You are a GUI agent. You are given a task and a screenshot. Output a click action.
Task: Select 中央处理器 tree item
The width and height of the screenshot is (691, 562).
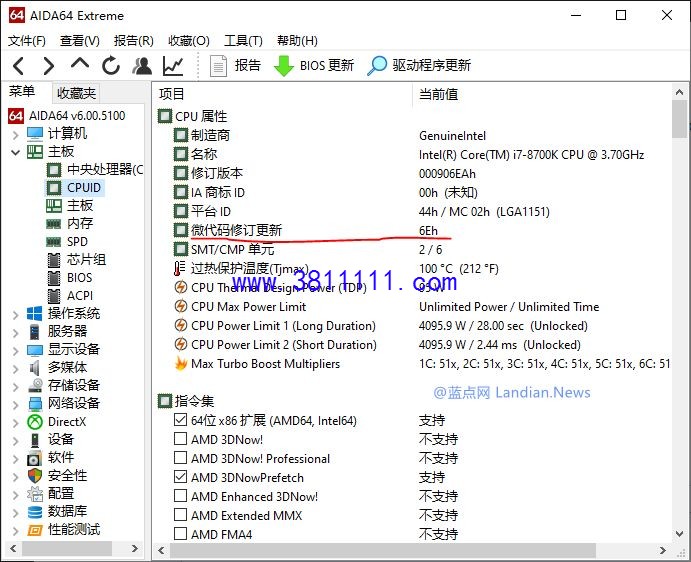click(x=95, y=170)
